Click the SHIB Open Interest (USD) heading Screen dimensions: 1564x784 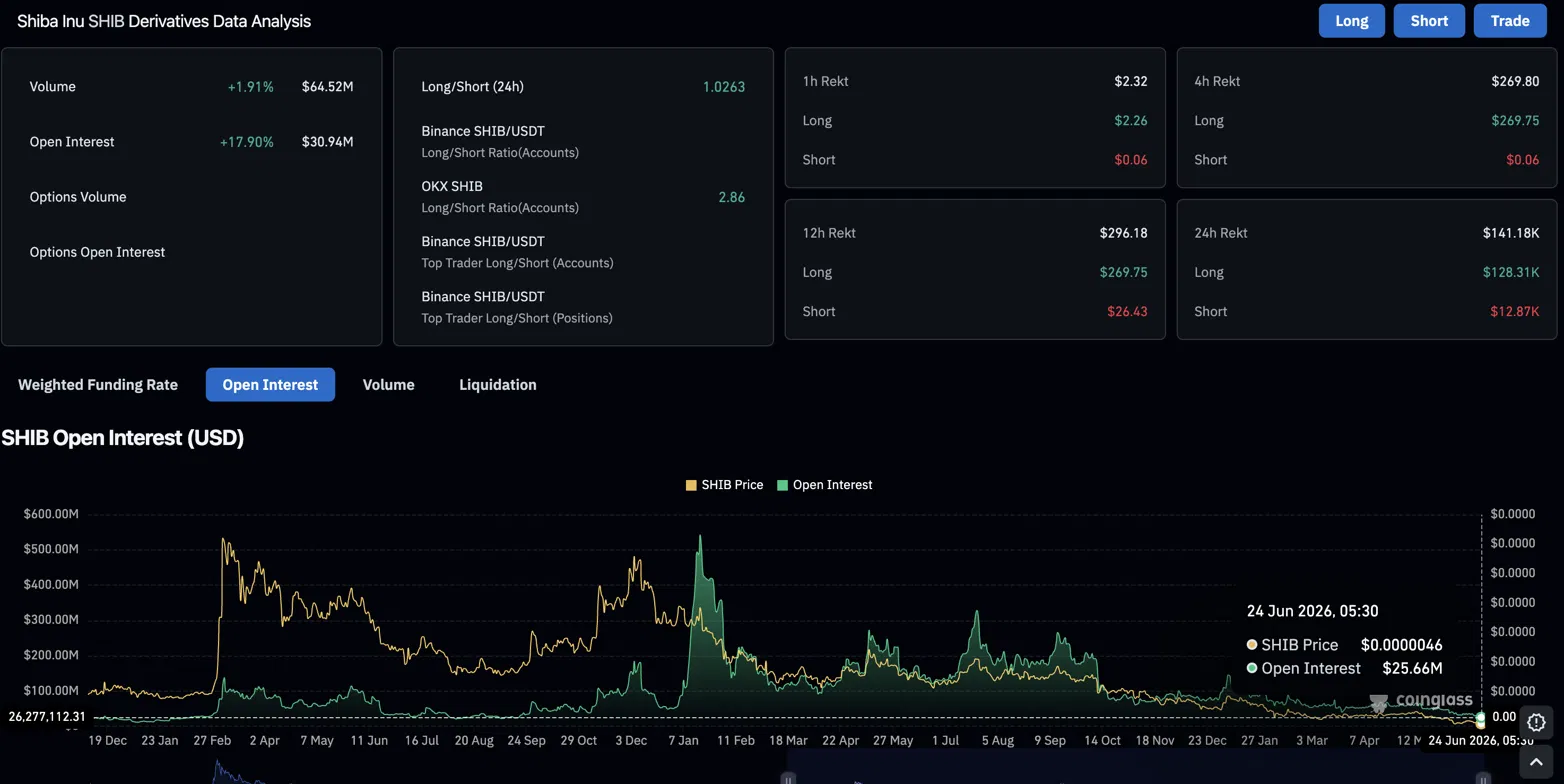tap(123, 438)
